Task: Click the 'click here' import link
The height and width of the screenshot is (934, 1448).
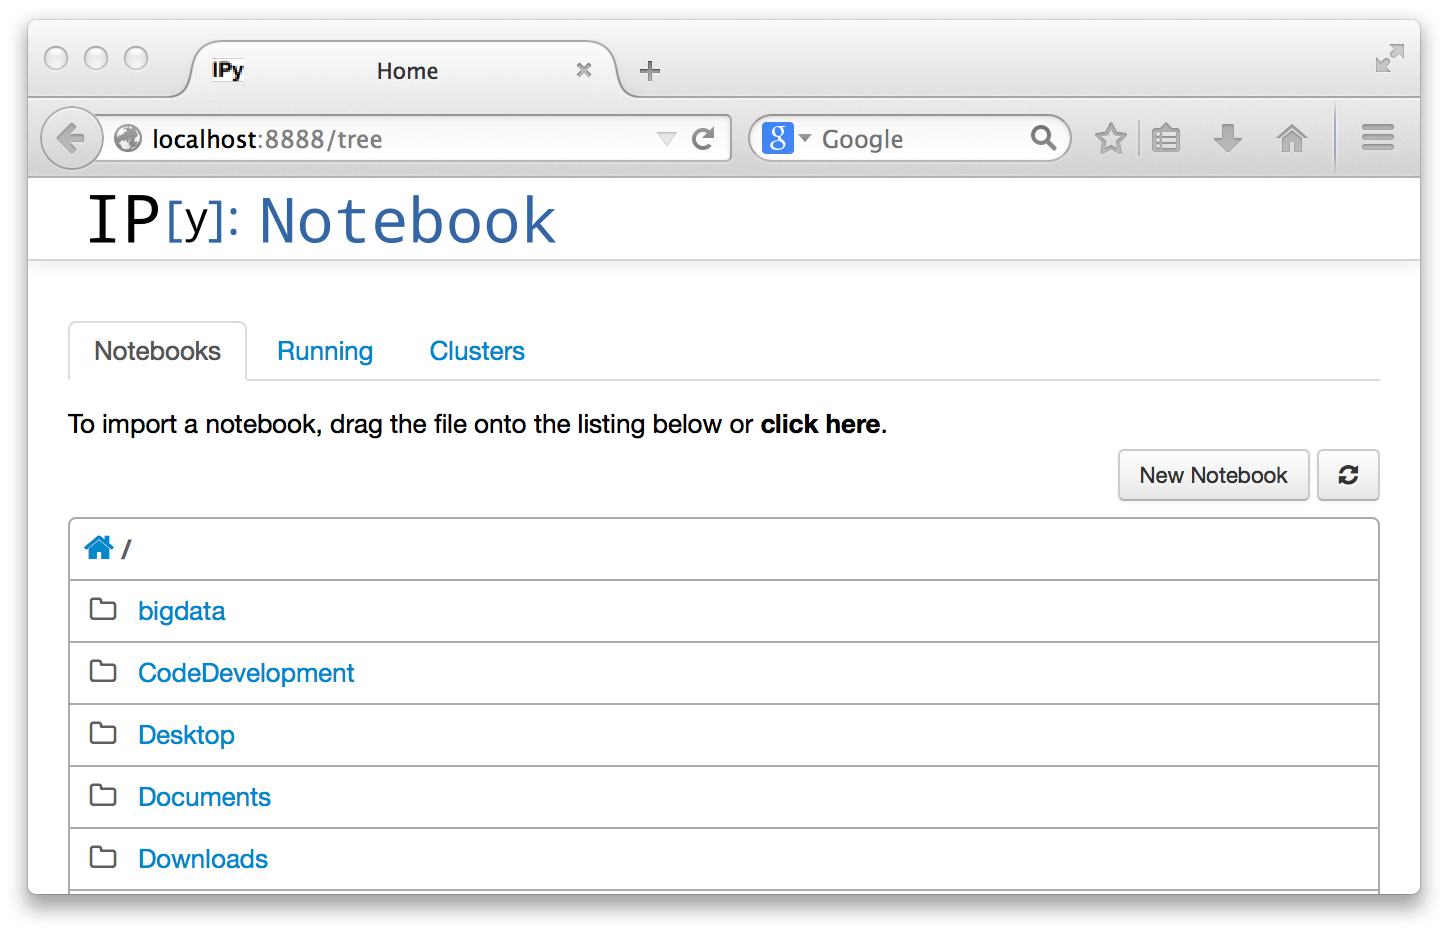Action: tap(820, 424)
